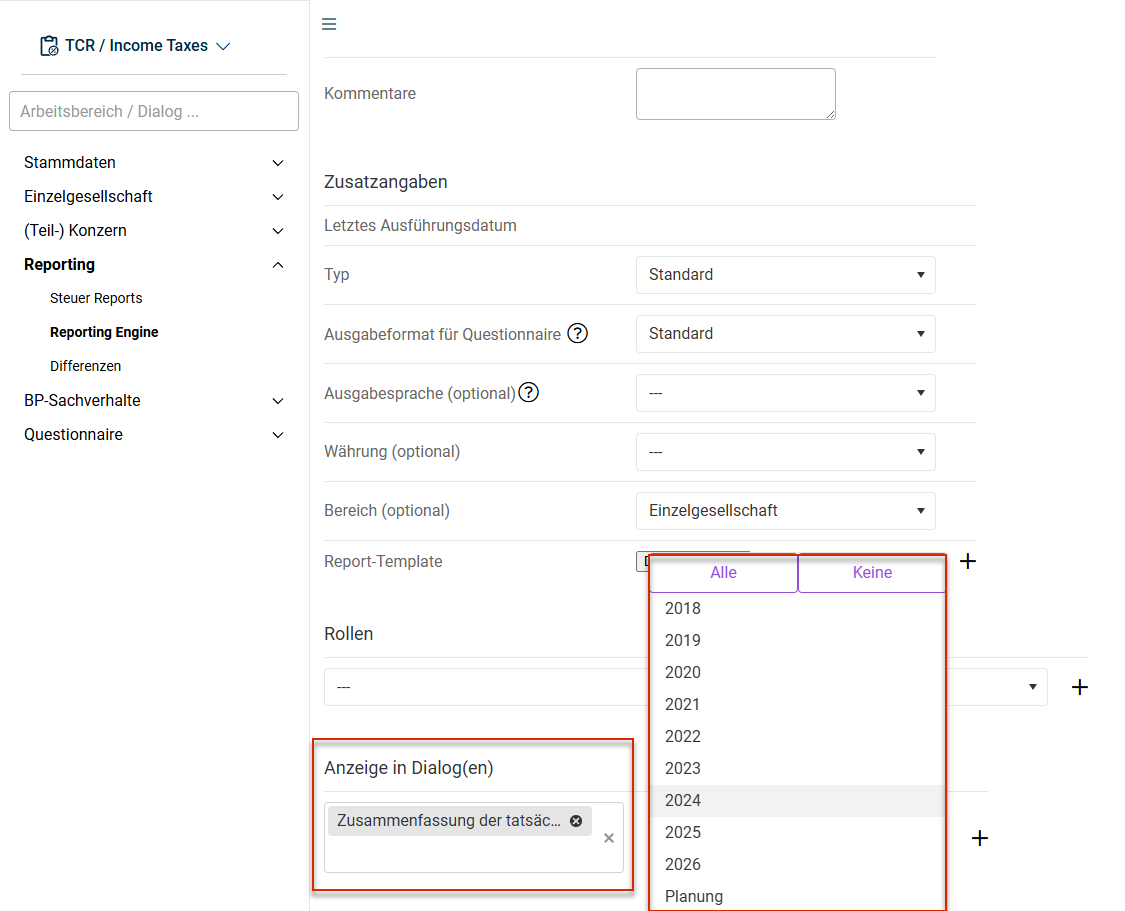Add a role with the Rollen plus icon

pyautogui.click(x=1080, y=687)
